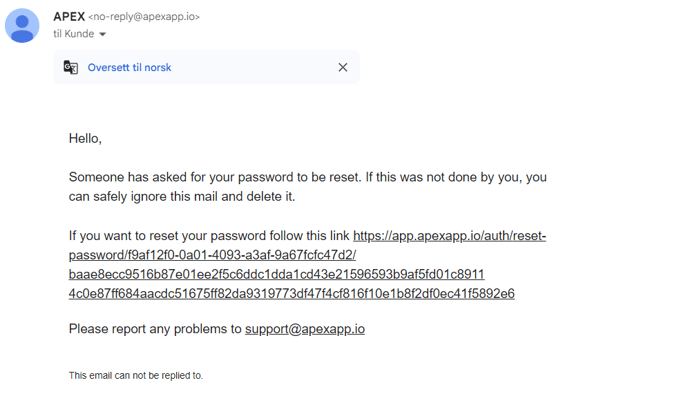Click the 'This email can not be replied to' footer
688x396 pixels.
coord(136,375)
